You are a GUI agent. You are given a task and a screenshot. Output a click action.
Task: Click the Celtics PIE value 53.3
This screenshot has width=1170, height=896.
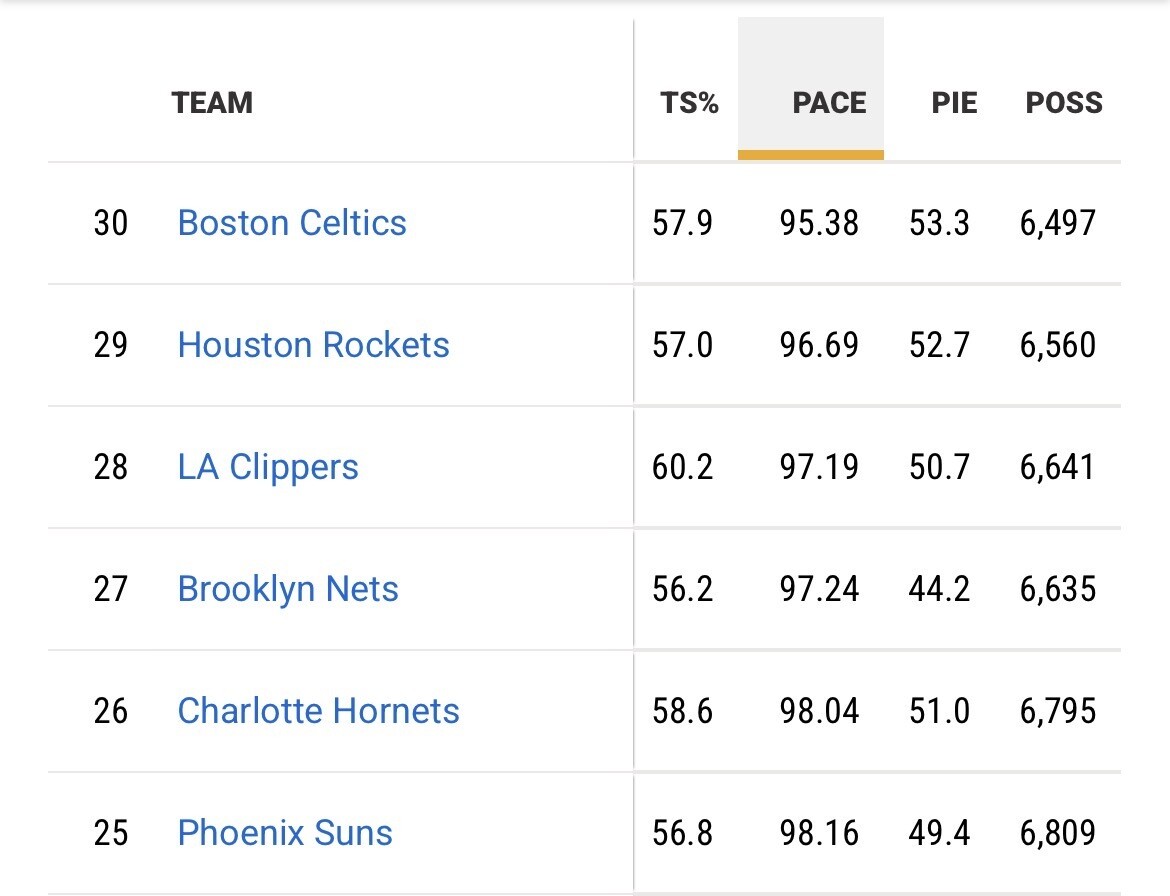[x=939, y=222]
